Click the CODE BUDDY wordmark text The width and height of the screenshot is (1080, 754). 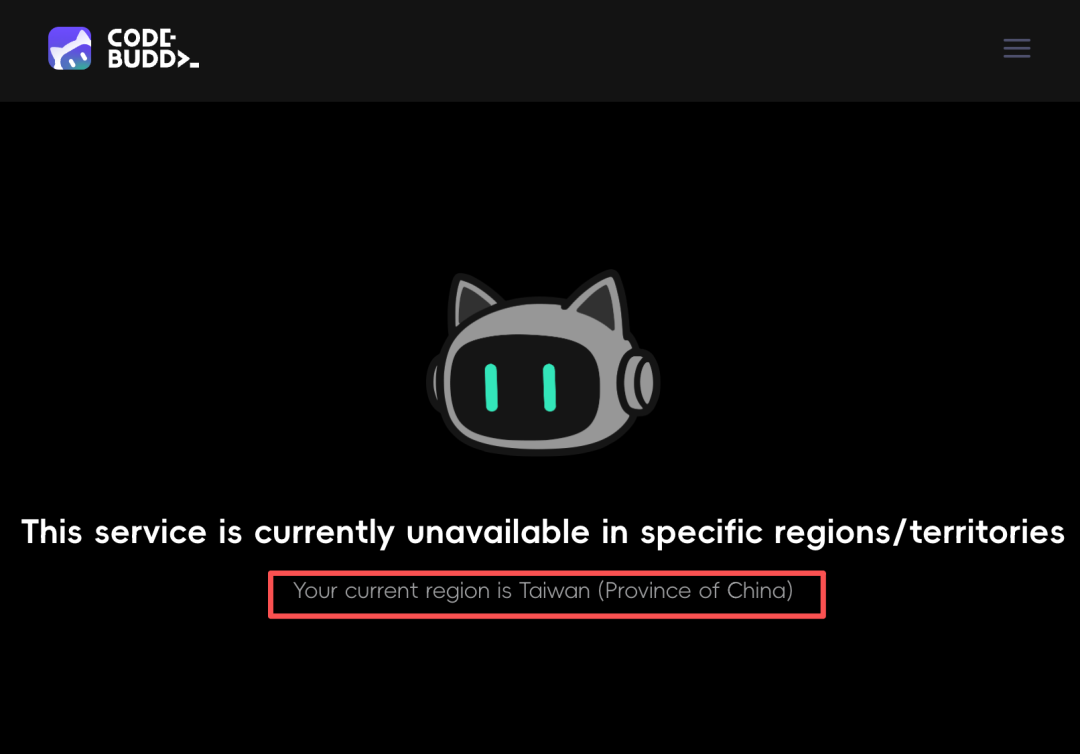pyautogui.click(x=153, y=48)
